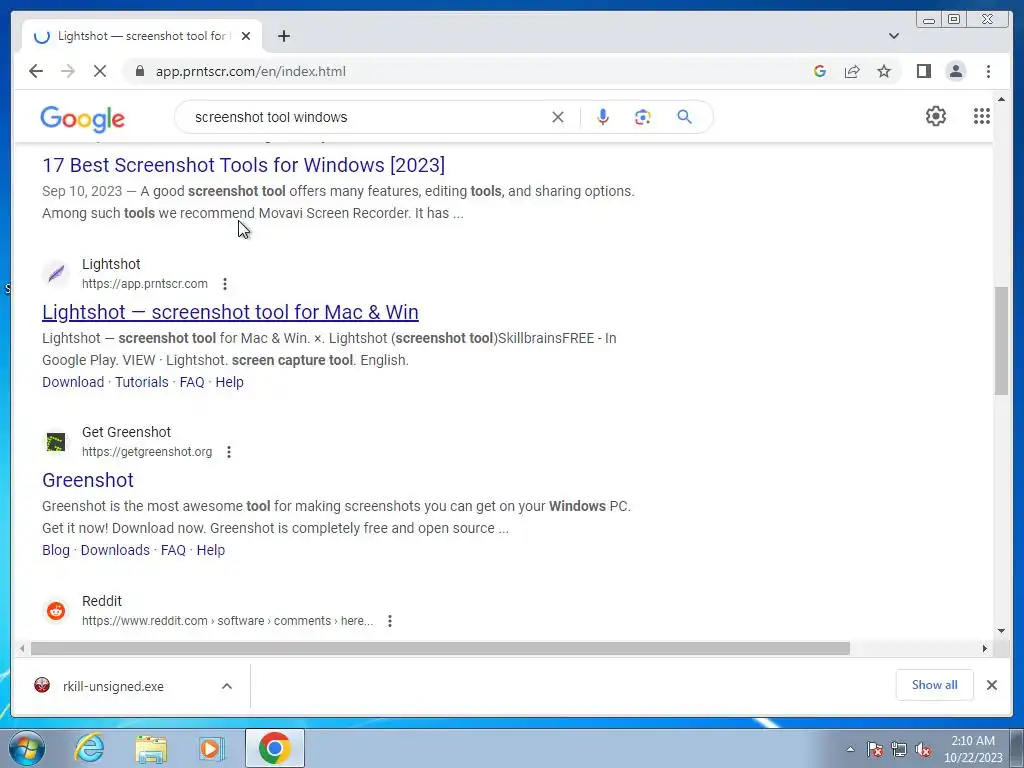The image size is (1024, 768).
Task: Click the scroll right arrow
Action: tap(985, 648)
